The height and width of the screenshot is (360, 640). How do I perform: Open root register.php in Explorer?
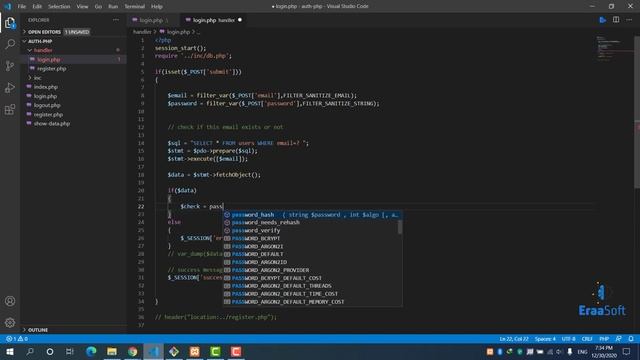tap(48, 115)
